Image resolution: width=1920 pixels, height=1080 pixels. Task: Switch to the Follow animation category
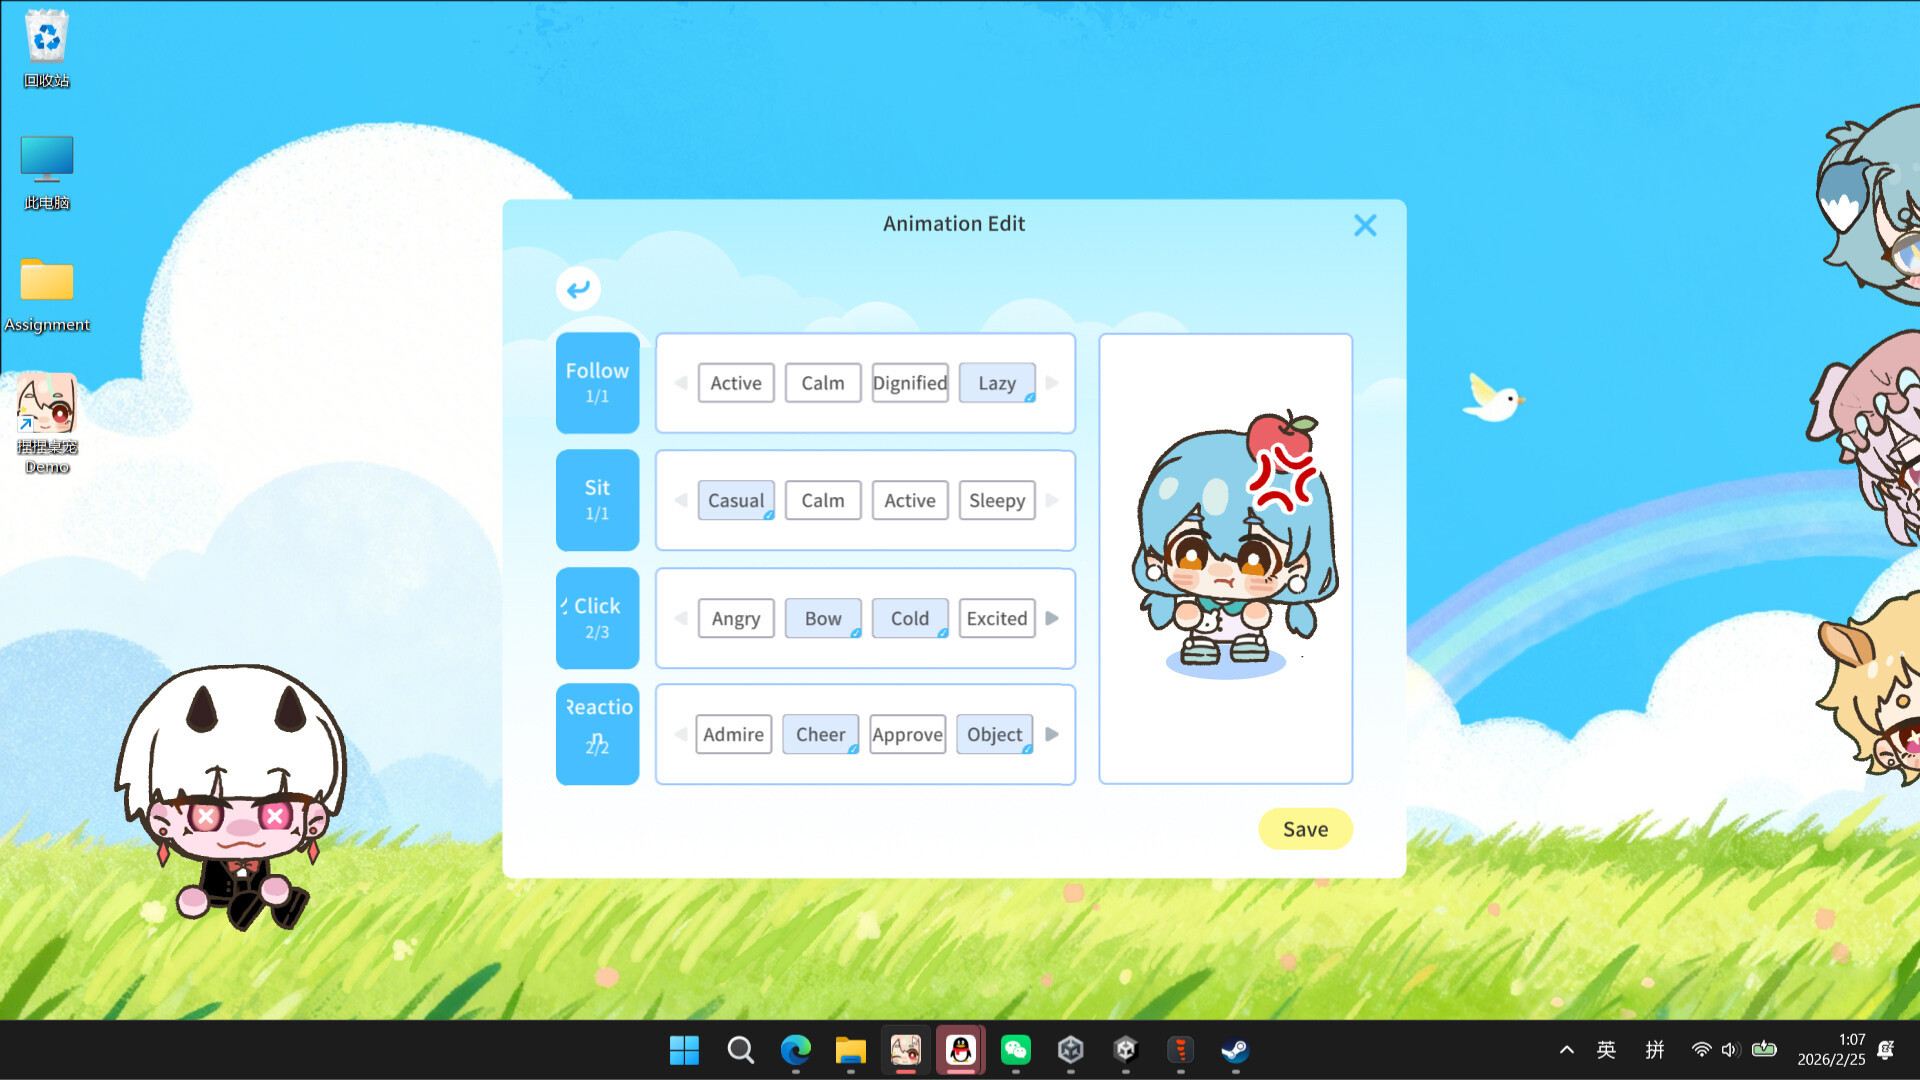pos(597,383)
